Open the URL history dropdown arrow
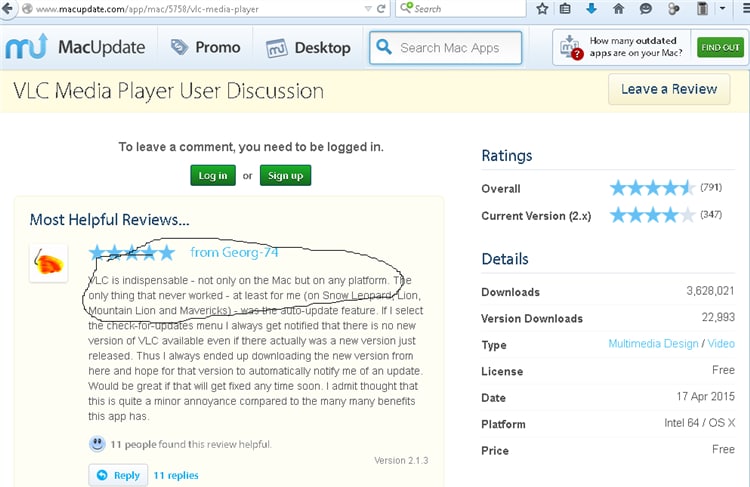 pyautogui.click(x=368, y=9)
